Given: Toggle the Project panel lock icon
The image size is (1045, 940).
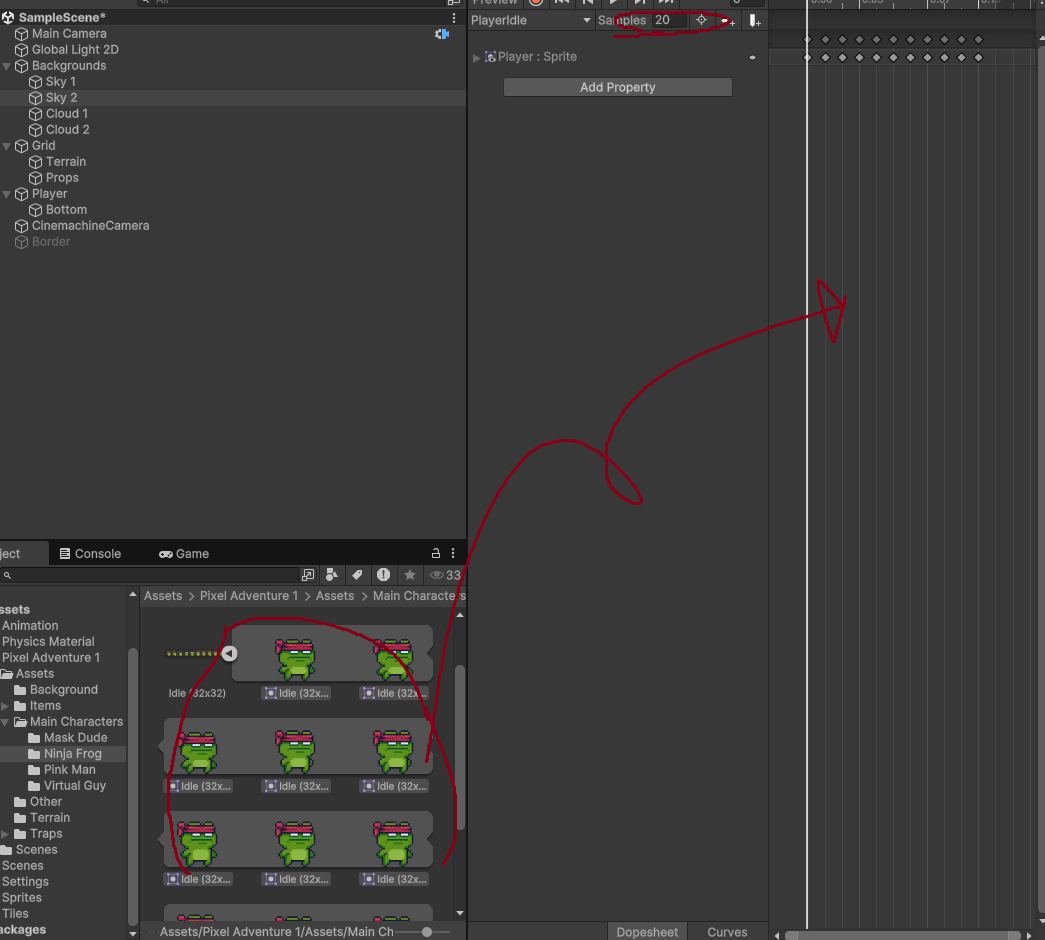Looking at the screenshot, I should [436, 553].
